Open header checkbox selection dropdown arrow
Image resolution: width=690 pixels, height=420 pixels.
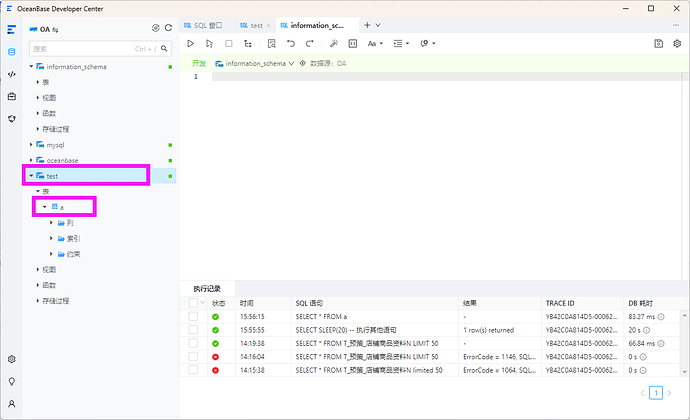202,302
